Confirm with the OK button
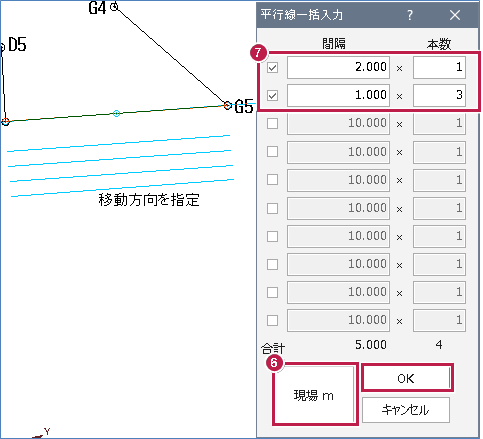Image resolution: width=483 pixels, height=439 pixels. coord(407,378)
